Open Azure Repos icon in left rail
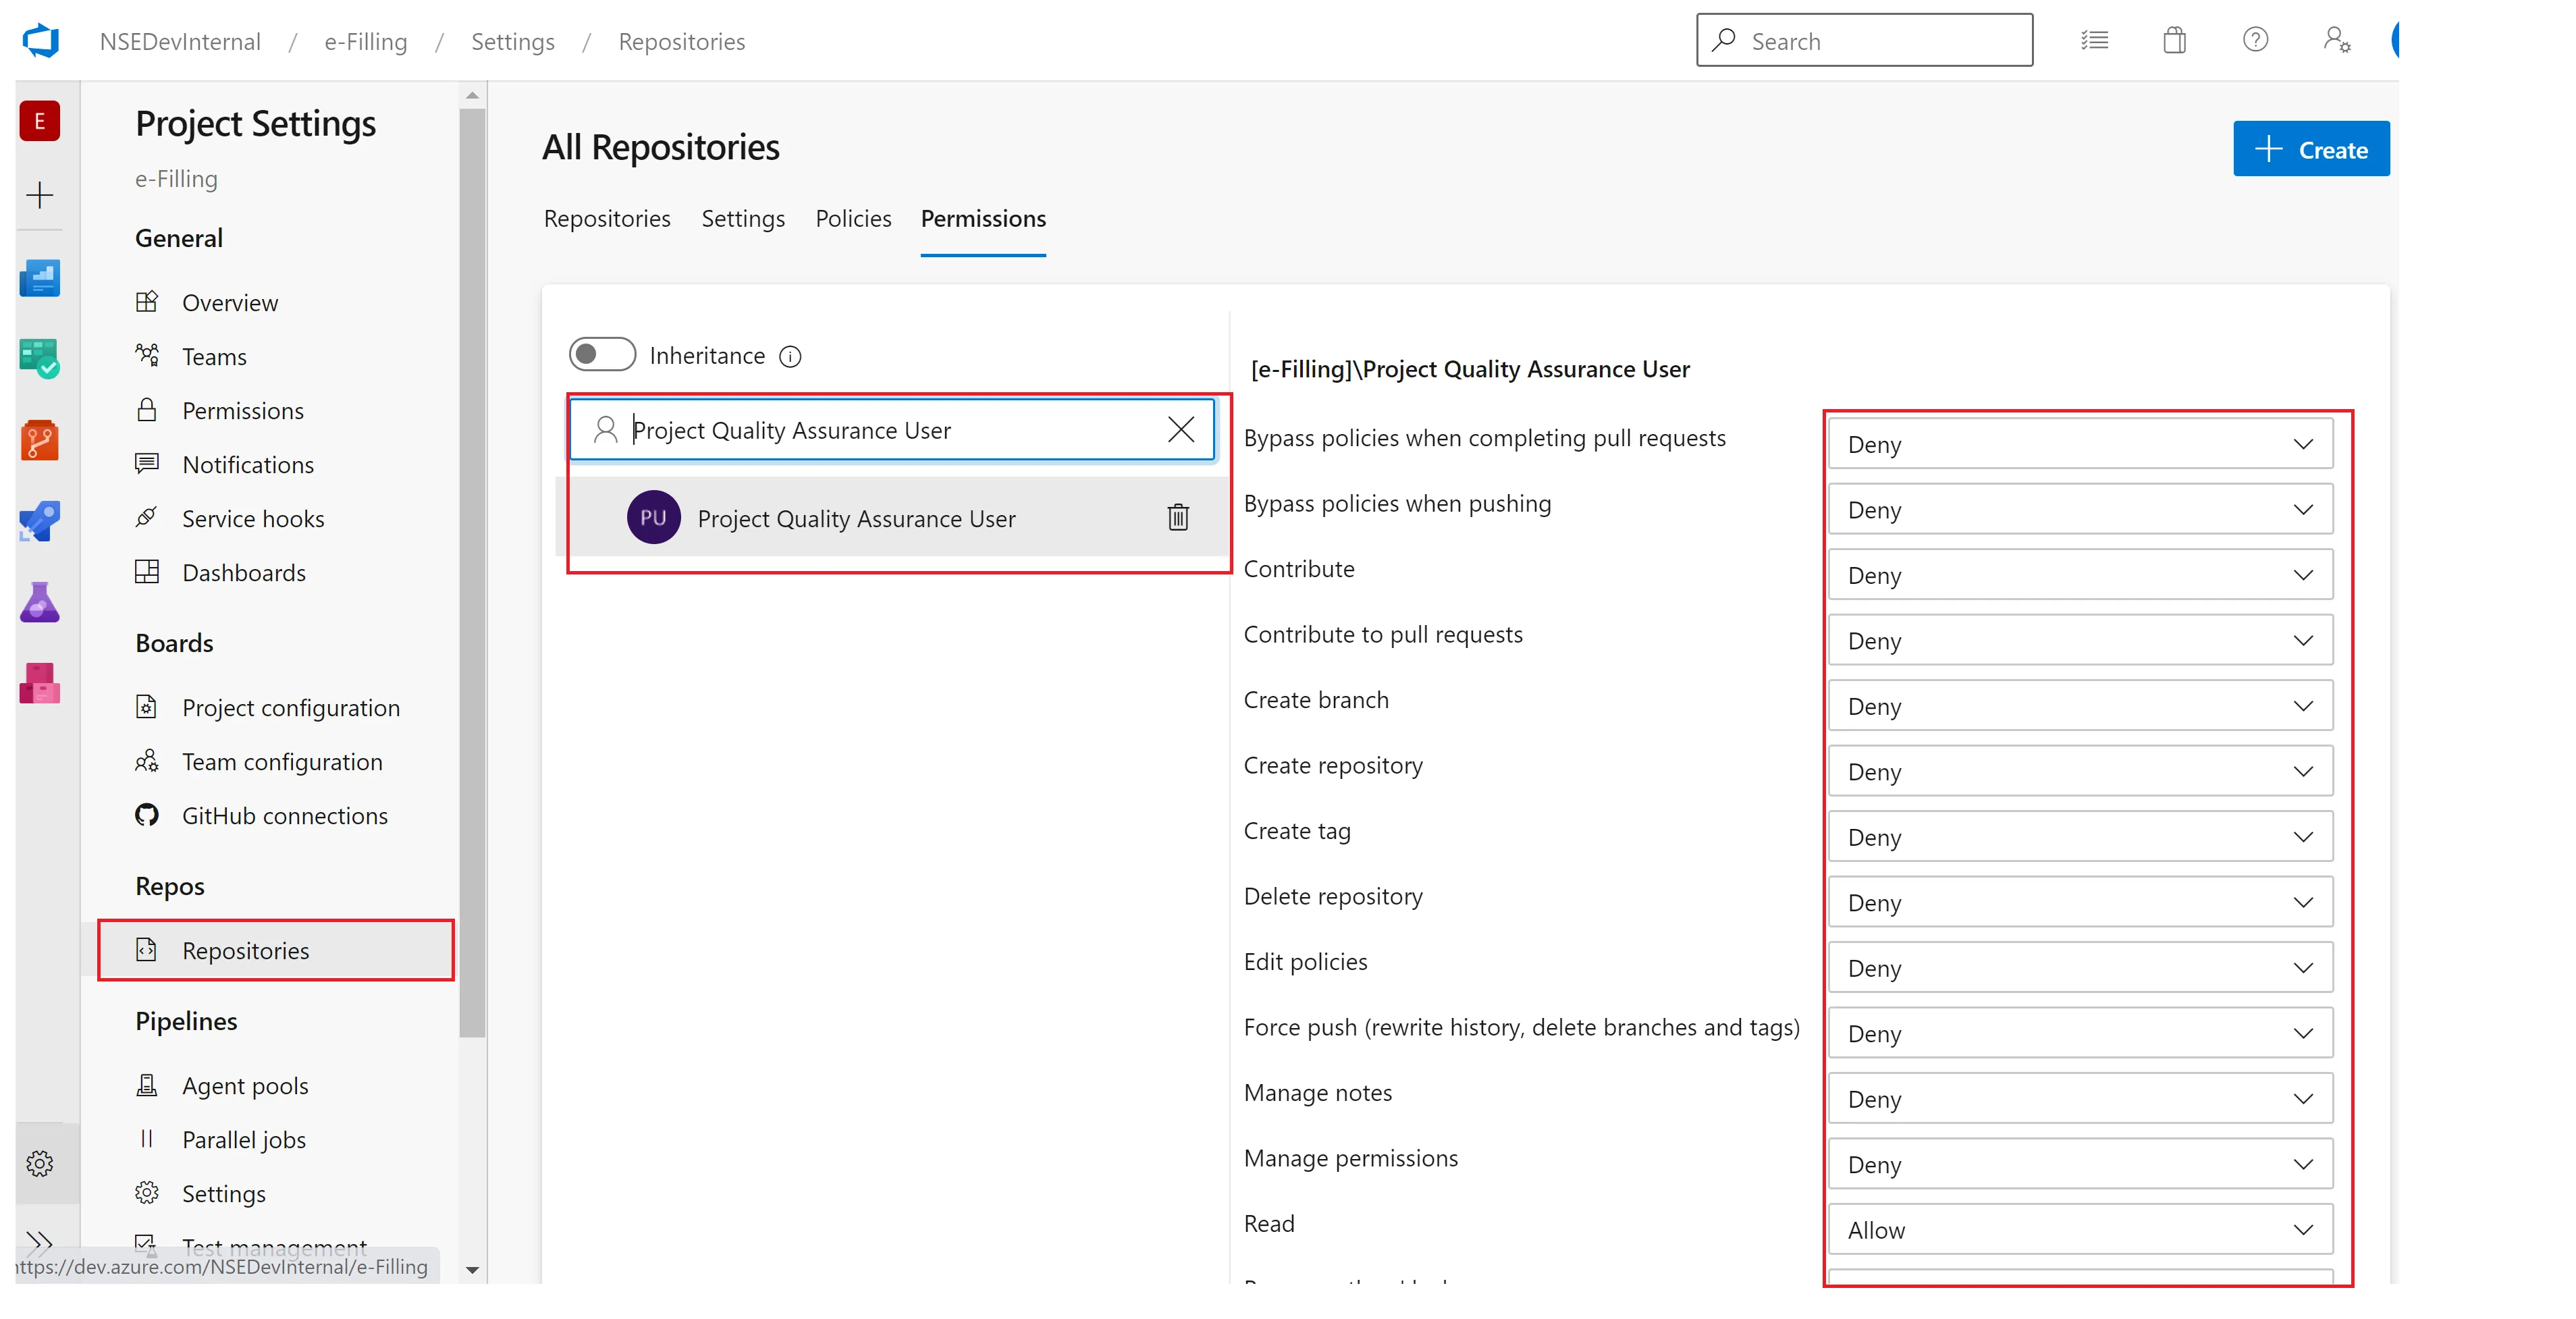The width and height of the screenshot is (2576, 1319). coord(40,440)
